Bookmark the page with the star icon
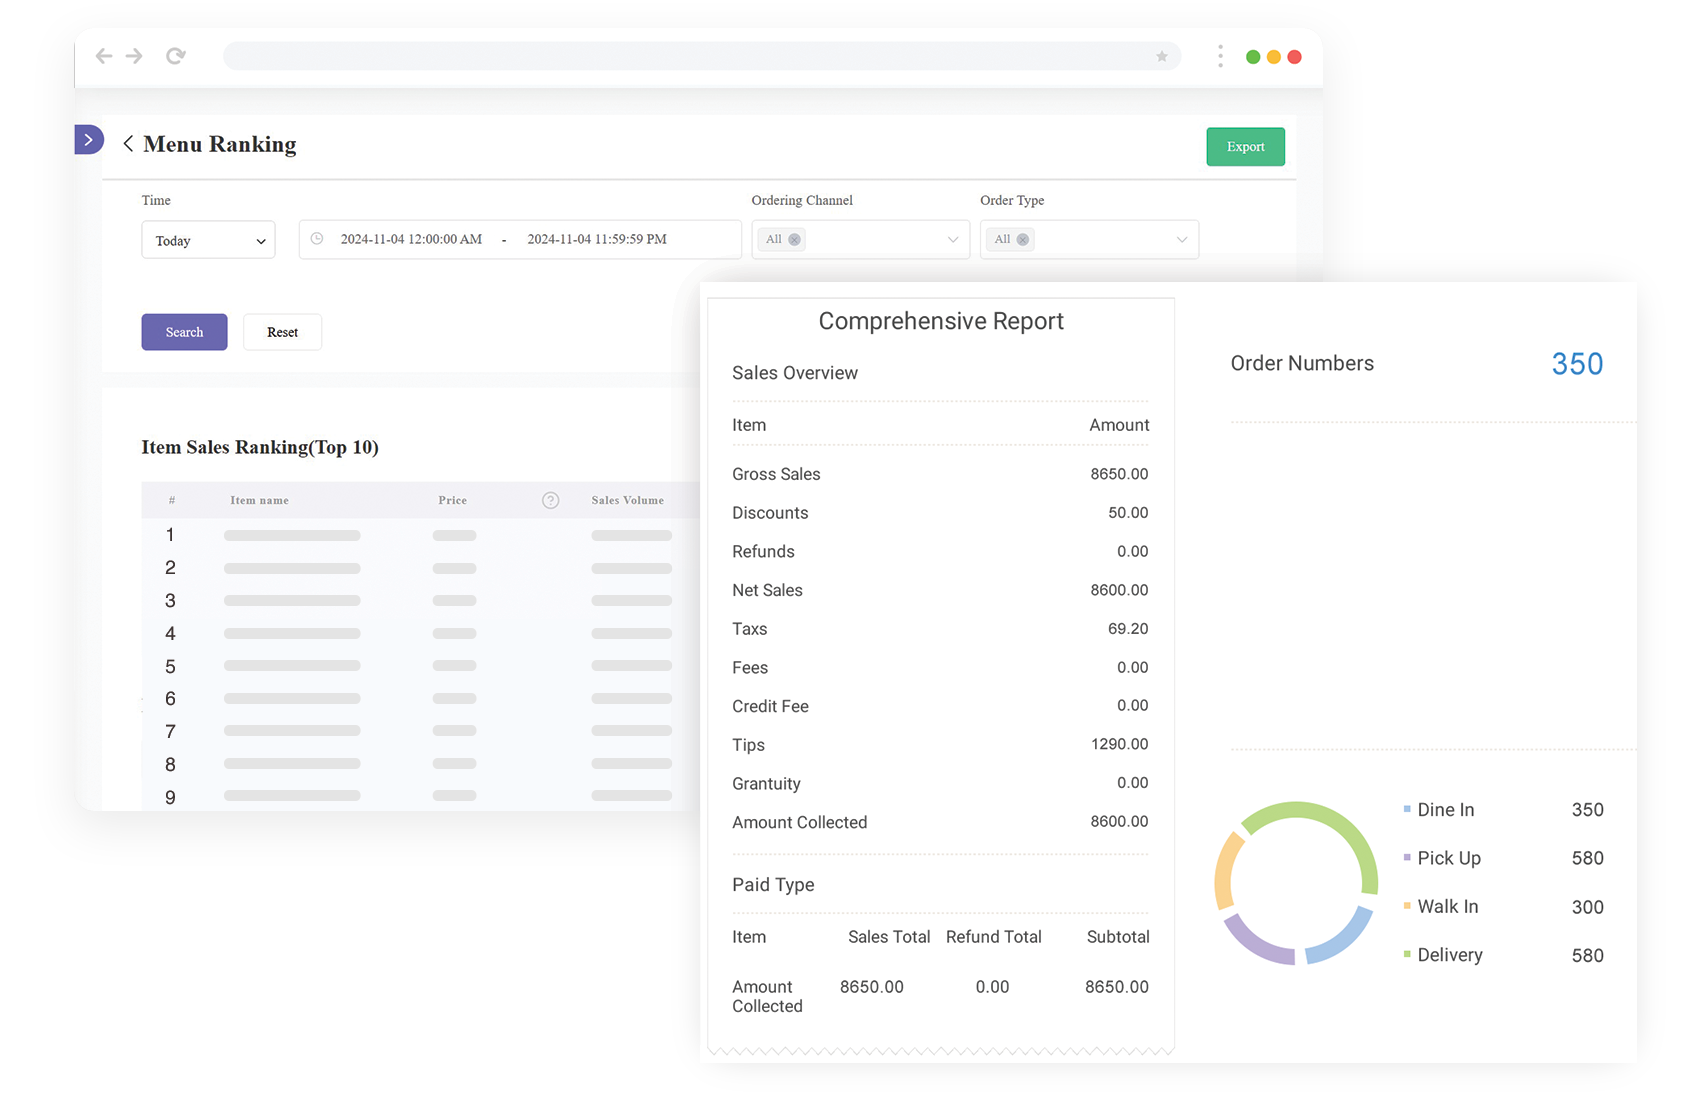The width and height of the screenshot is (1707, 1111). coord(1162,56)
